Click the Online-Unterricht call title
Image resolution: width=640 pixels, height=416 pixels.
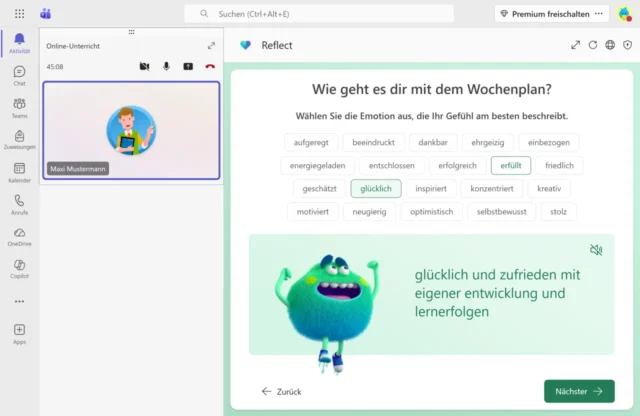[73, 46]
